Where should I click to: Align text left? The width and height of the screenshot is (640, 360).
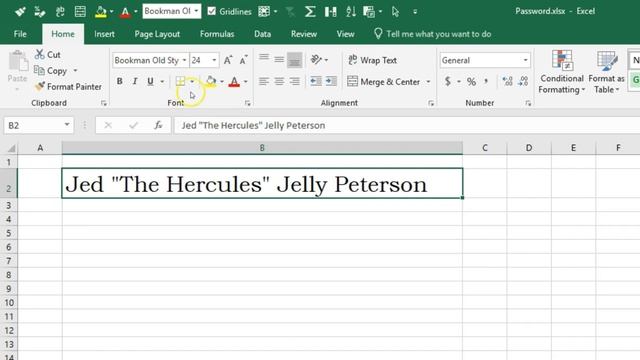pos(264,81)
